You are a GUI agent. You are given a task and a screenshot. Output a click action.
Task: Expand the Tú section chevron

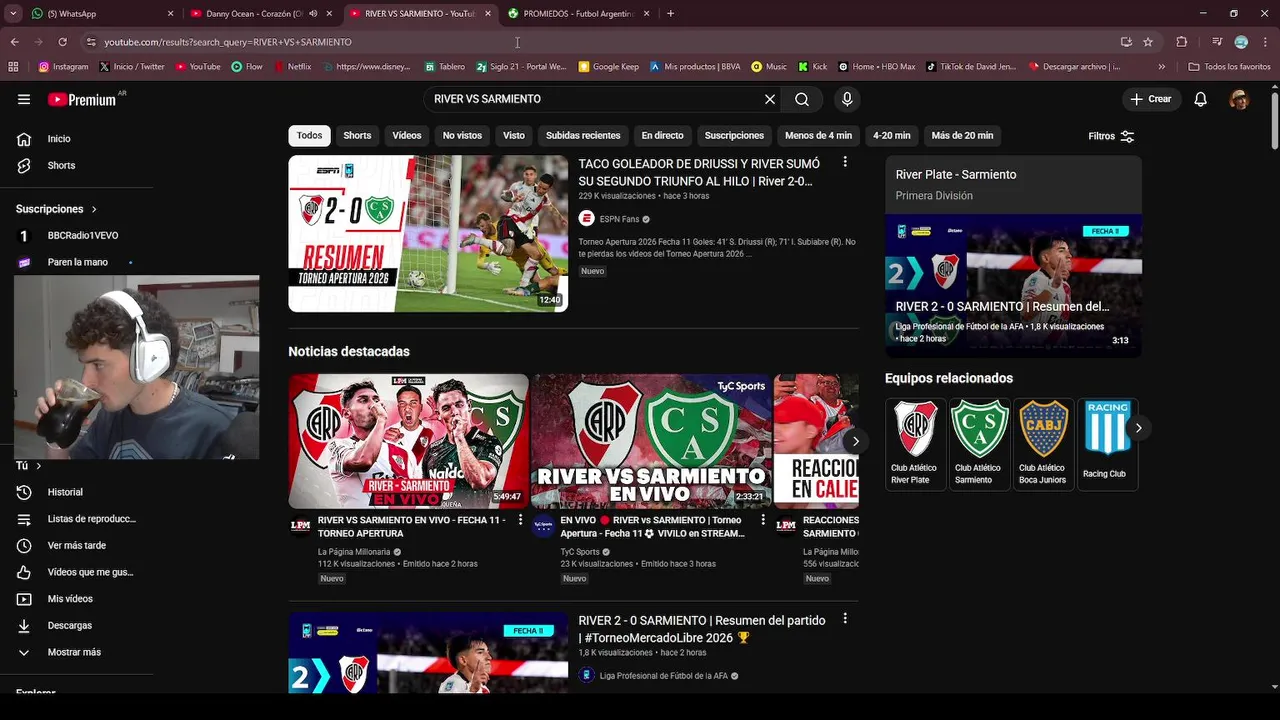pos(39,466)
